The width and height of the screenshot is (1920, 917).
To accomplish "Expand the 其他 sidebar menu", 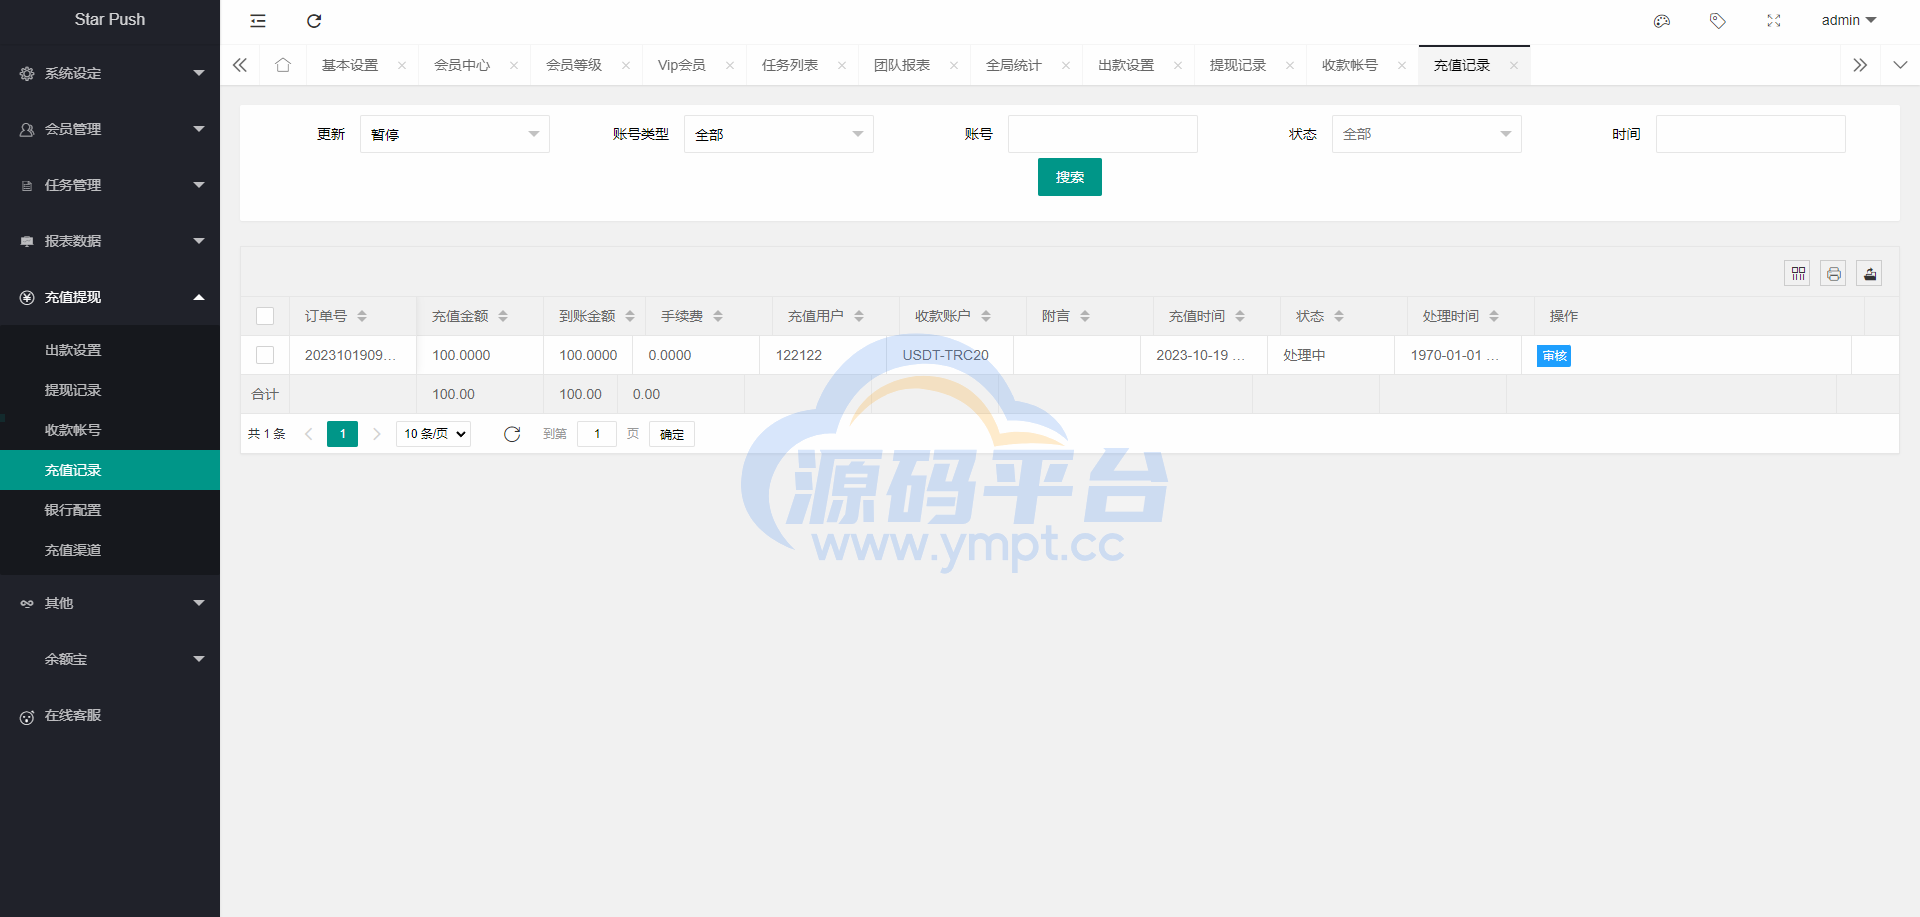I will click(110, 603).
